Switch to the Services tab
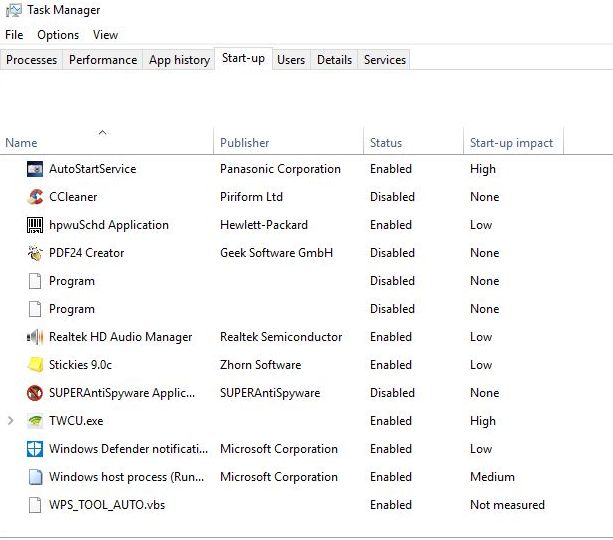Image resolution: width=613 pixels, height=540 pixels. click(x=385, y=60)
